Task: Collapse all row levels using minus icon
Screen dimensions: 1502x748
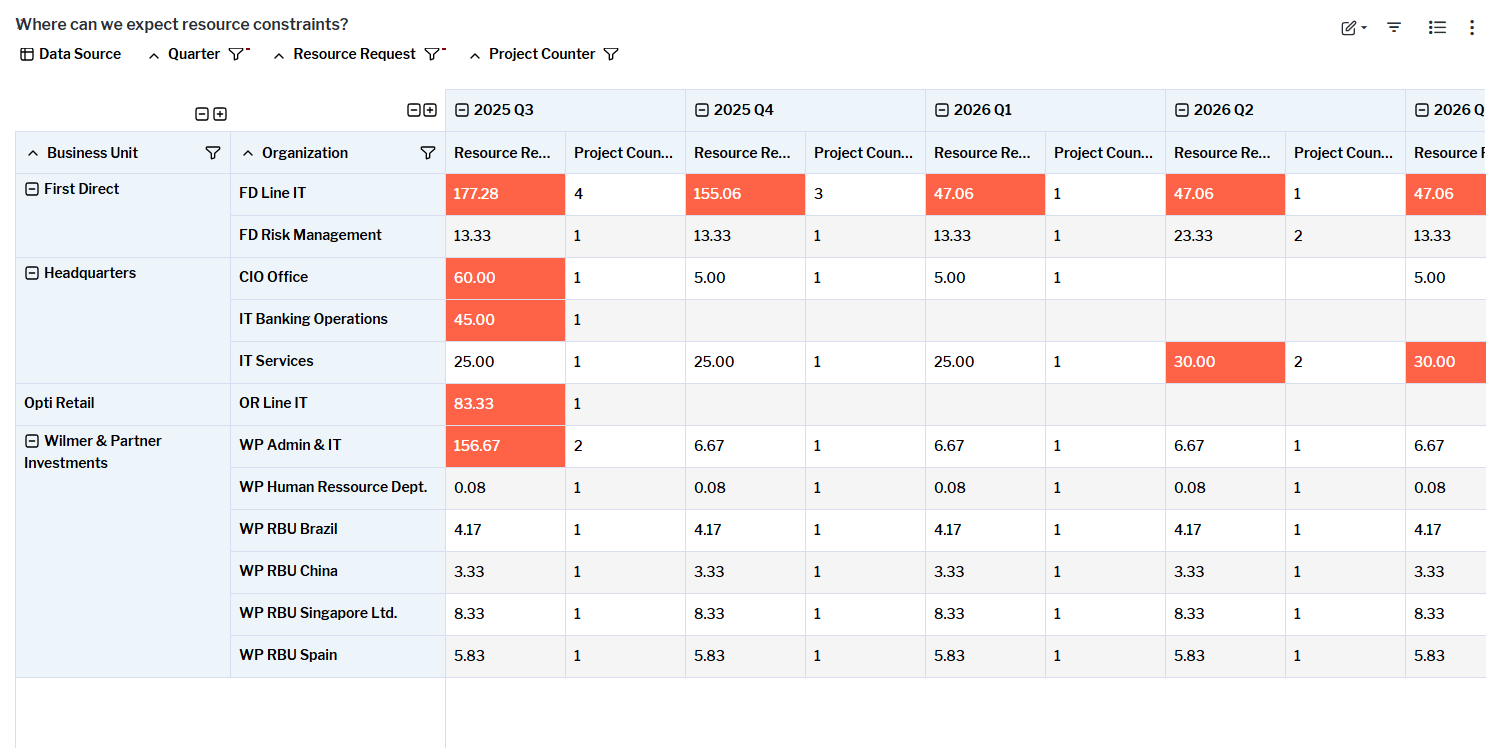Action: pyautogui.click(x=201, y=114)
